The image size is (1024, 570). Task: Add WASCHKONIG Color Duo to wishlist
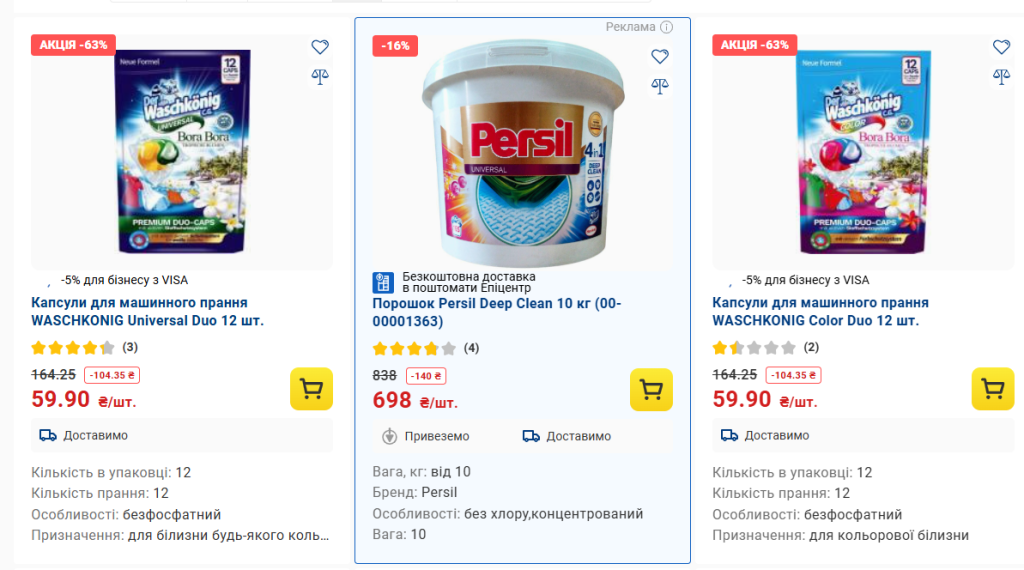pyautogui.click(x=1001, y=47)
